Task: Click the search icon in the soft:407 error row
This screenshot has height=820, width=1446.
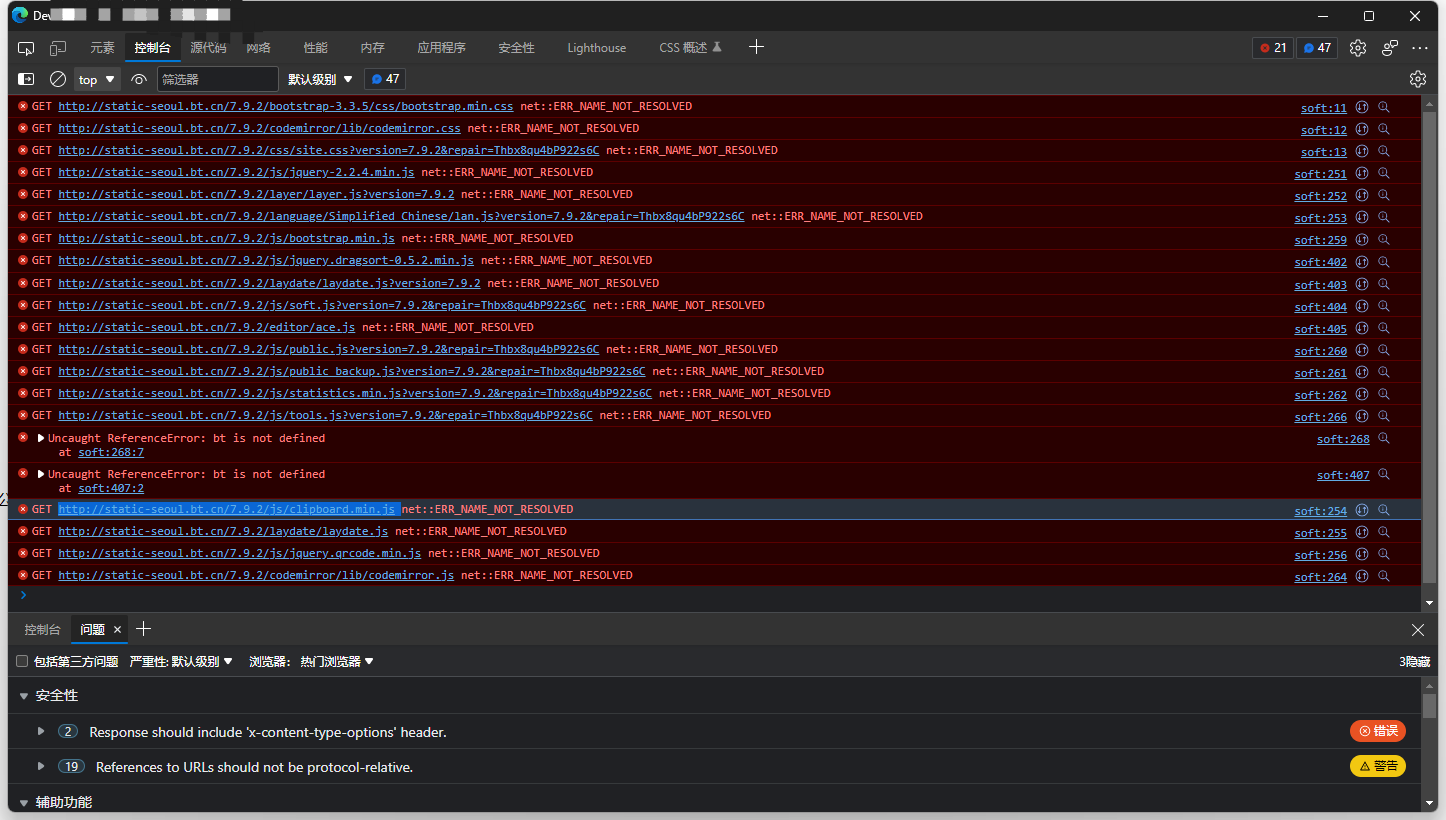Action: click(1384, 475)
